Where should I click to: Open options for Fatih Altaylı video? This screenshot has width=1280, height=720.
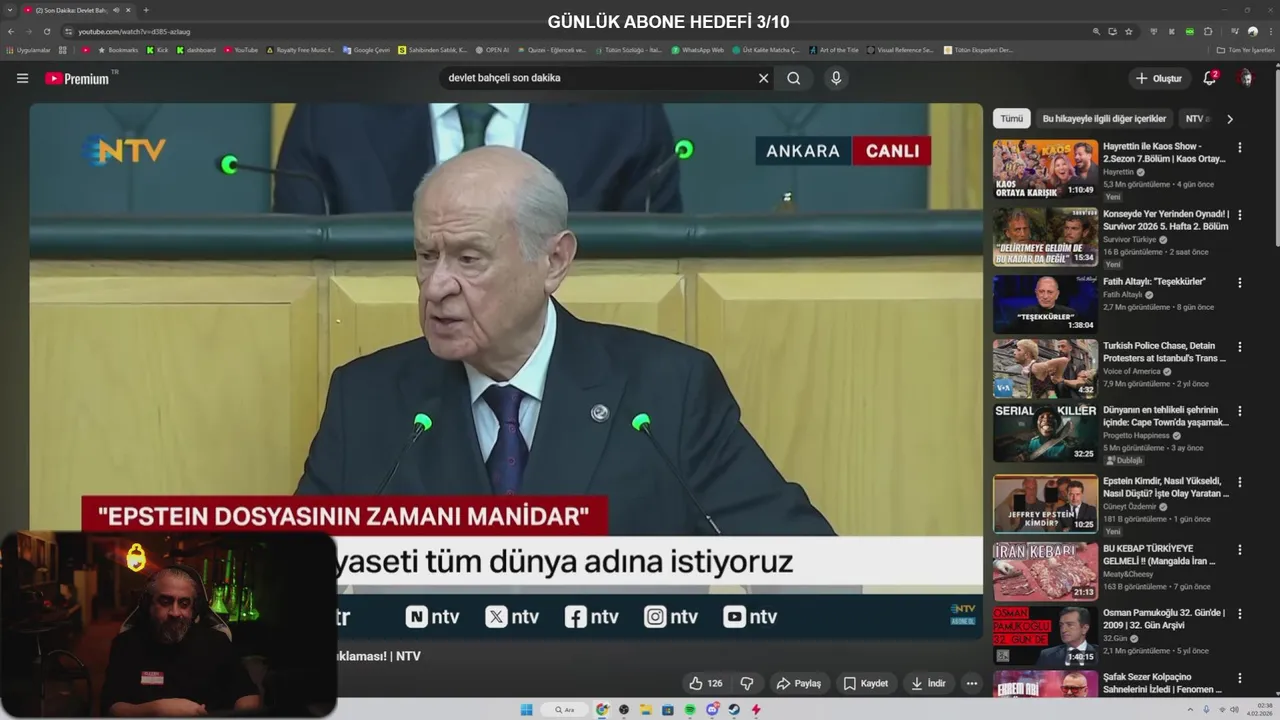point(1240,282)
